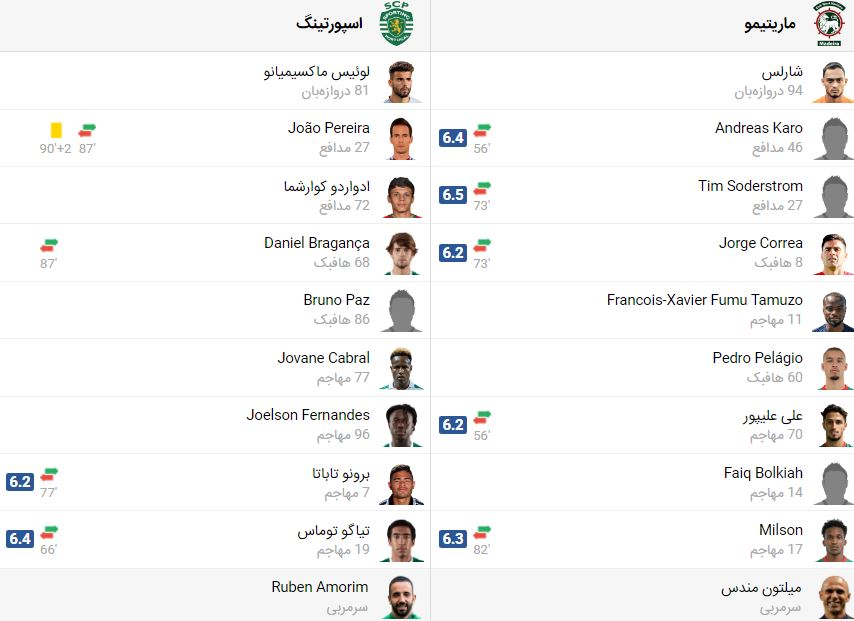Screen dimensions: 854x621
Task: Click the Sporting club crest logo
Action: [397, 24]
